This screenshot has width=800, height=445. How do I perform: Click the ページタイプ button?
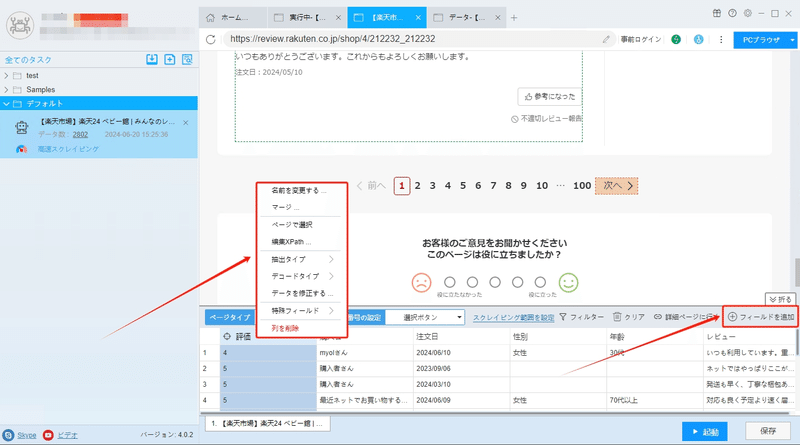[x=230, y=317]
